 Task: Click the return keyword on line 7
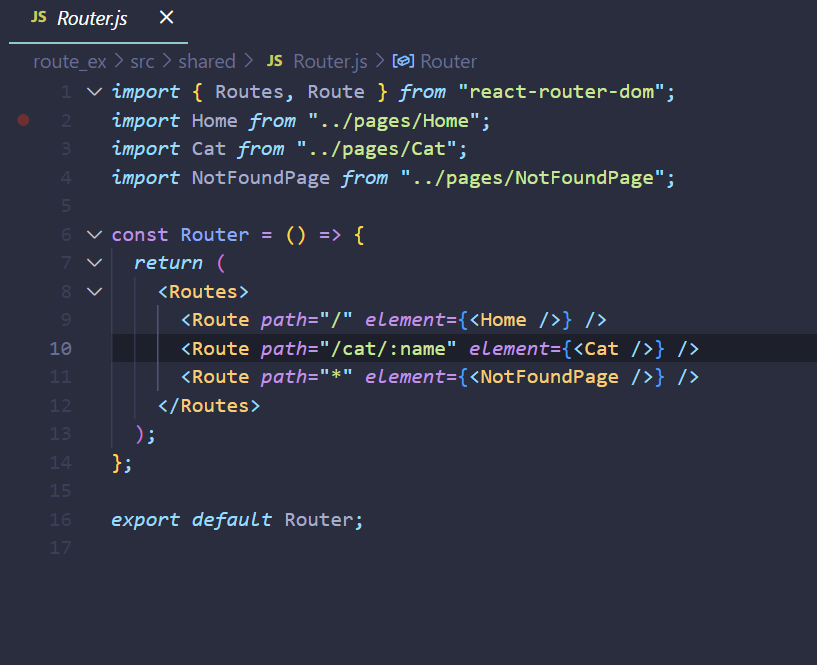(168, 263)
